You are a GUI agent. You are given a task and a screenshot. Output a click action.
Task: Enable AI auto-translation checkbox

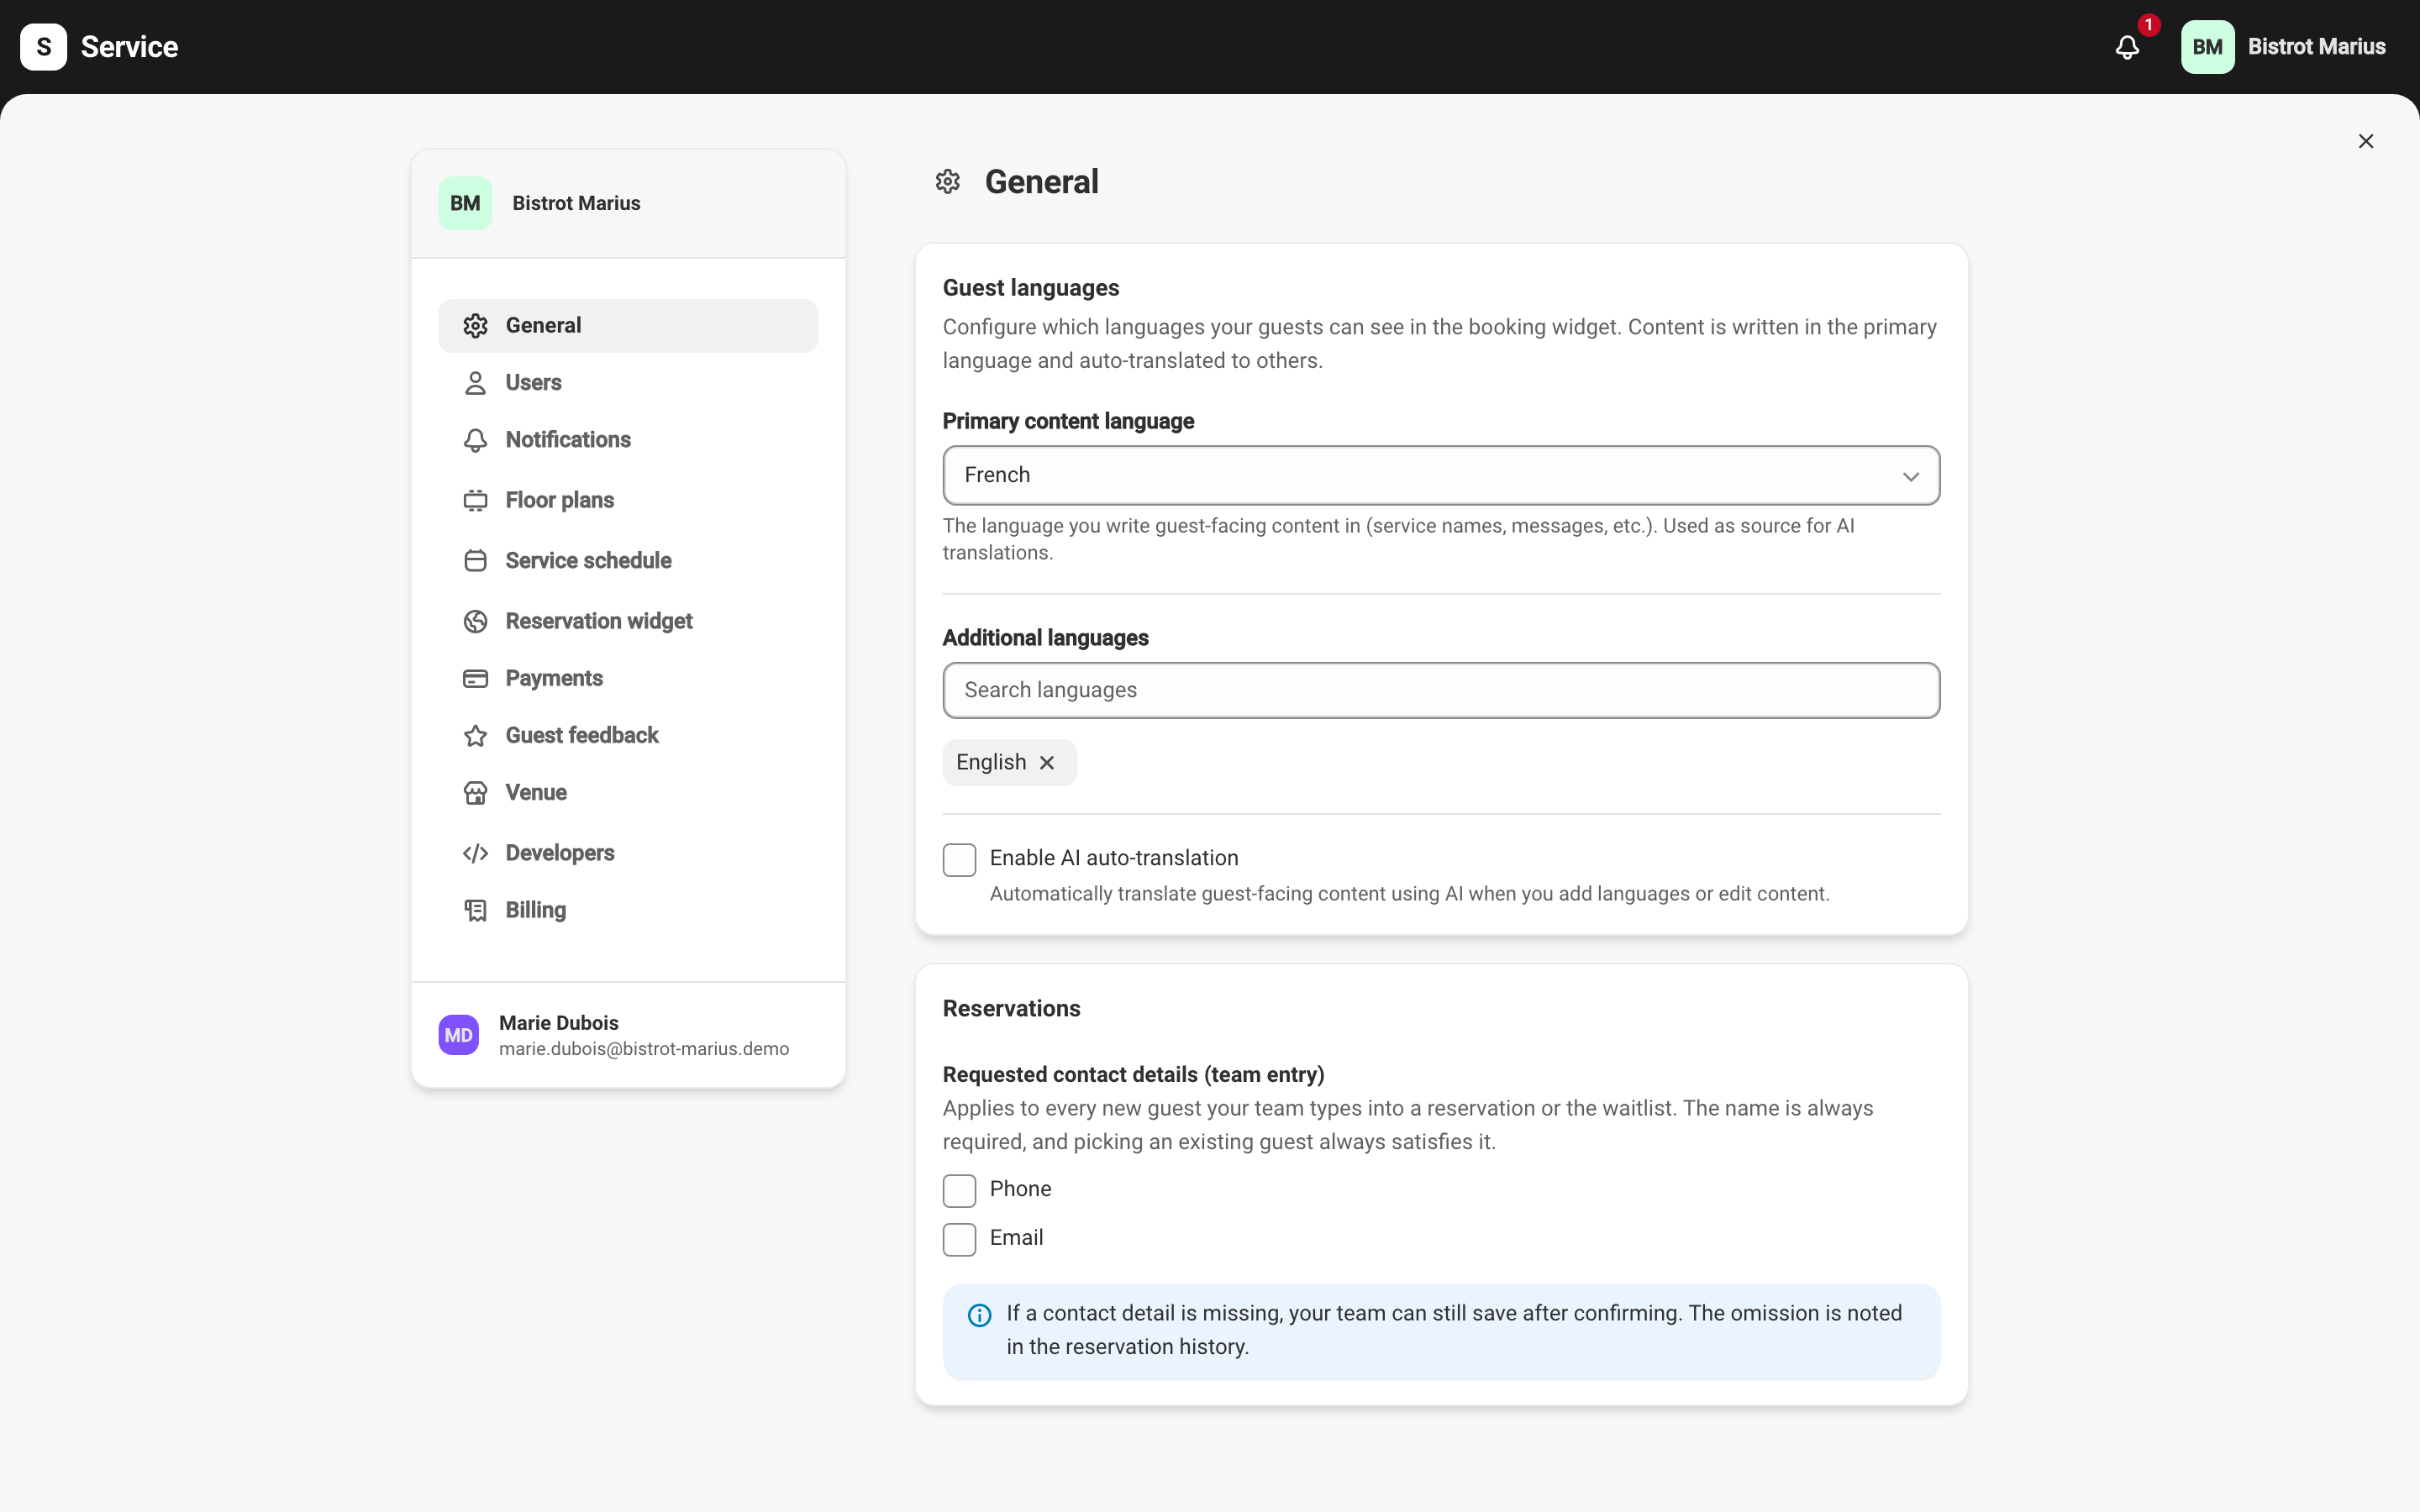959,860
